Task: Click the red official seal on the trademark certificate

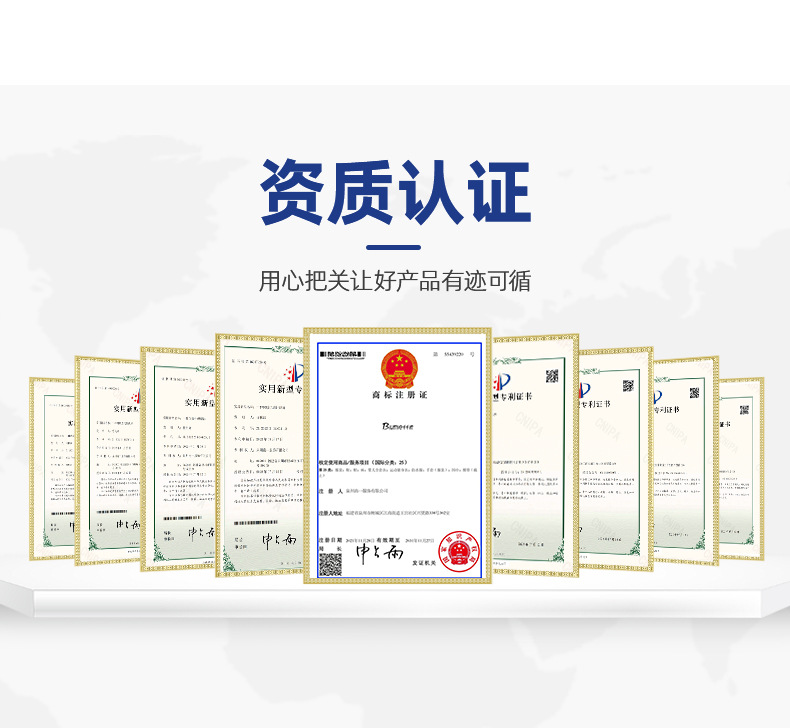Action: [x=459, y=552]
